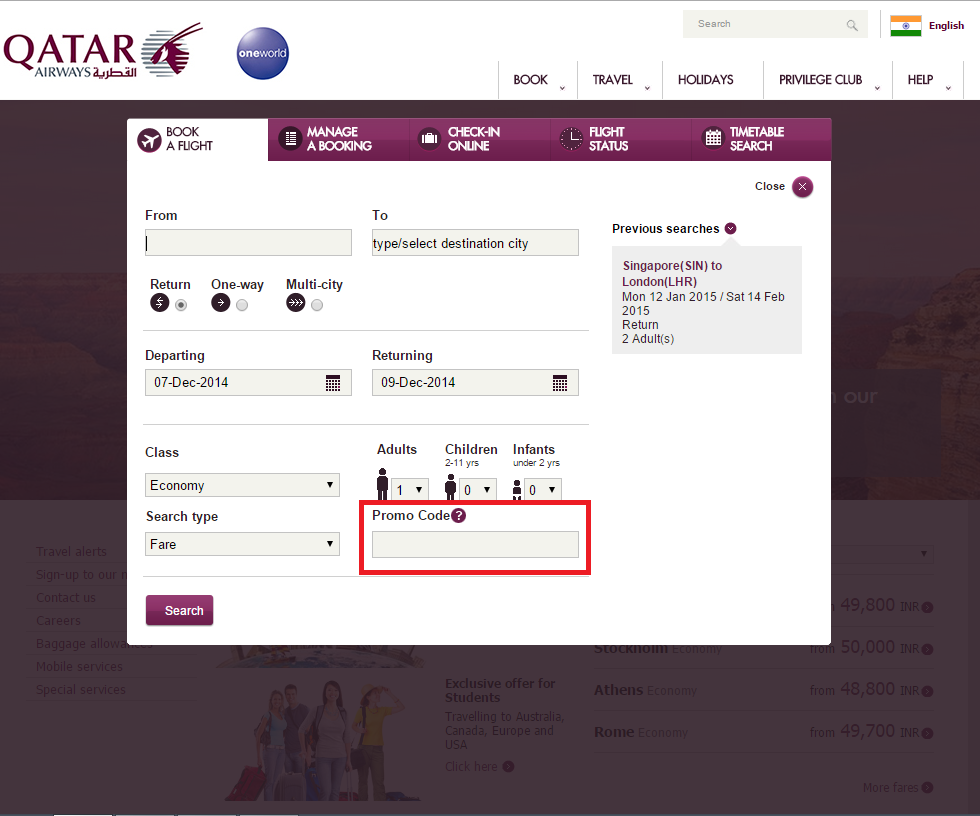Click the Timetable Search calendar icon
The height and width of the screenshot is (816, 980).
pyautogui.click(x=713, y=138)
